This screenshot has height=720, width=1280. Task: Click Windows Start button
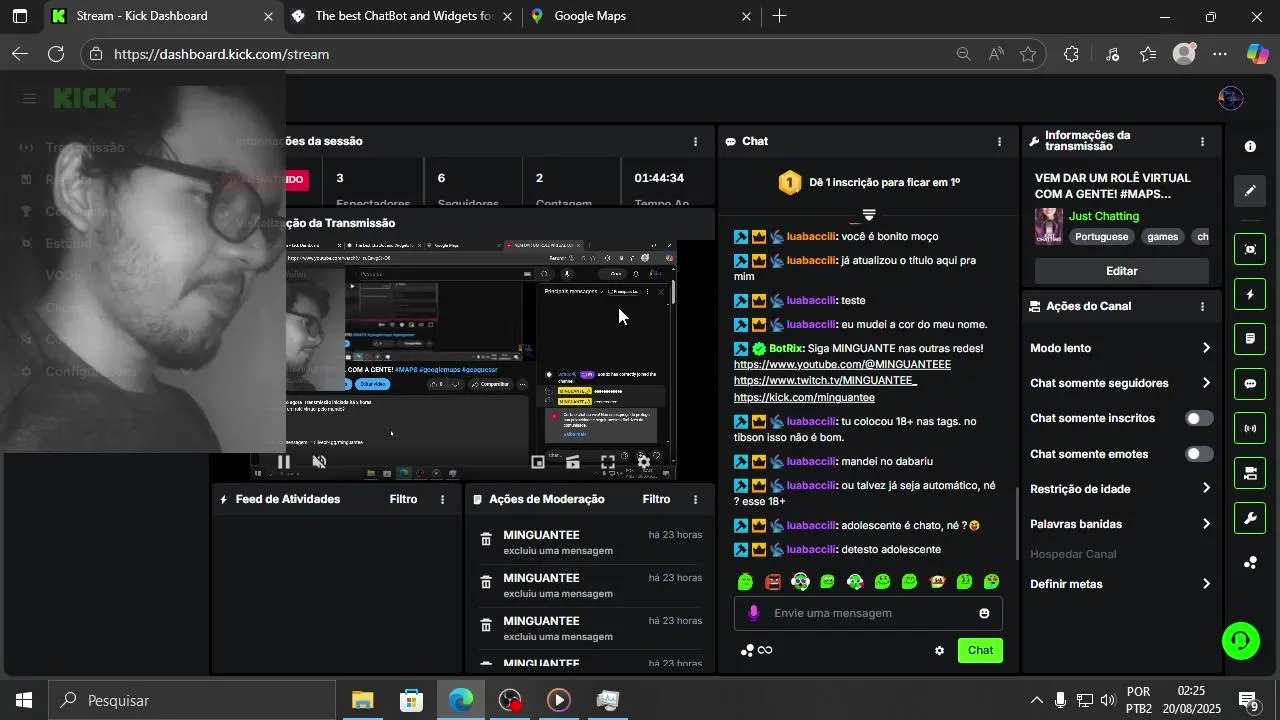pos(24,700)
